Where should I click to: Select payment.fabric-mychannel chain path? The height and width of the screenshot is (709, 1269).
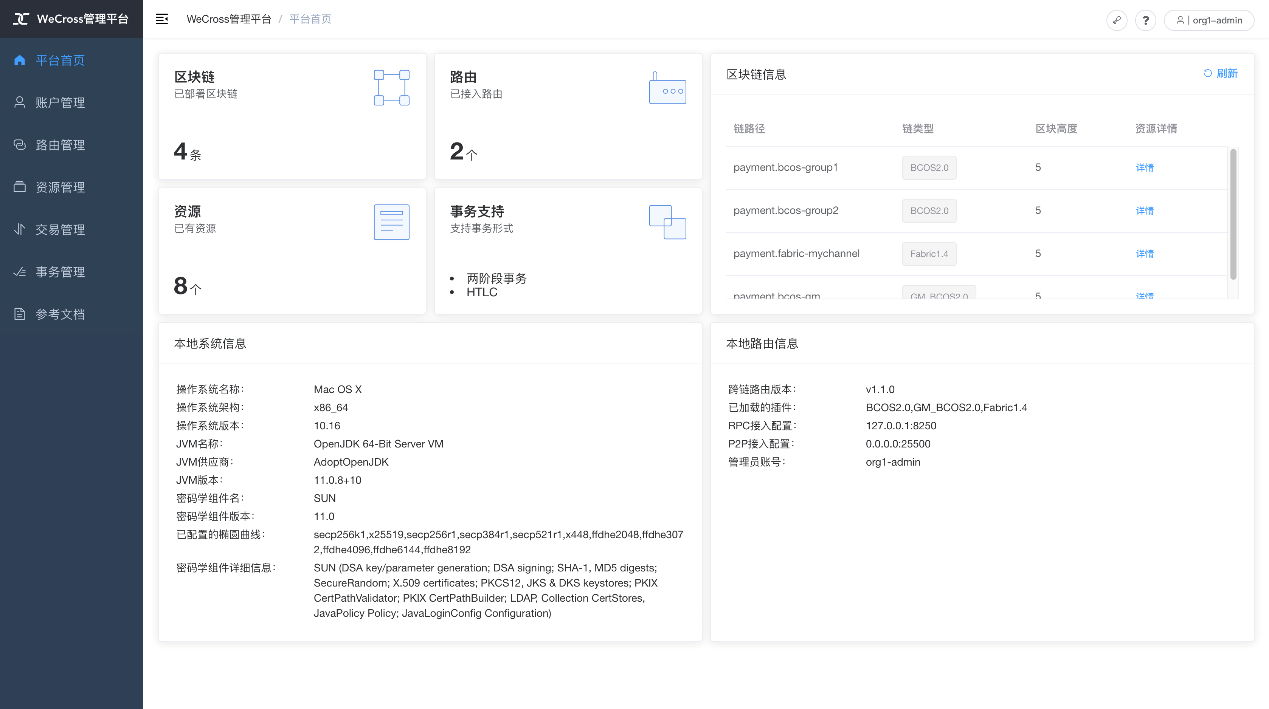(x=796, y=254)
